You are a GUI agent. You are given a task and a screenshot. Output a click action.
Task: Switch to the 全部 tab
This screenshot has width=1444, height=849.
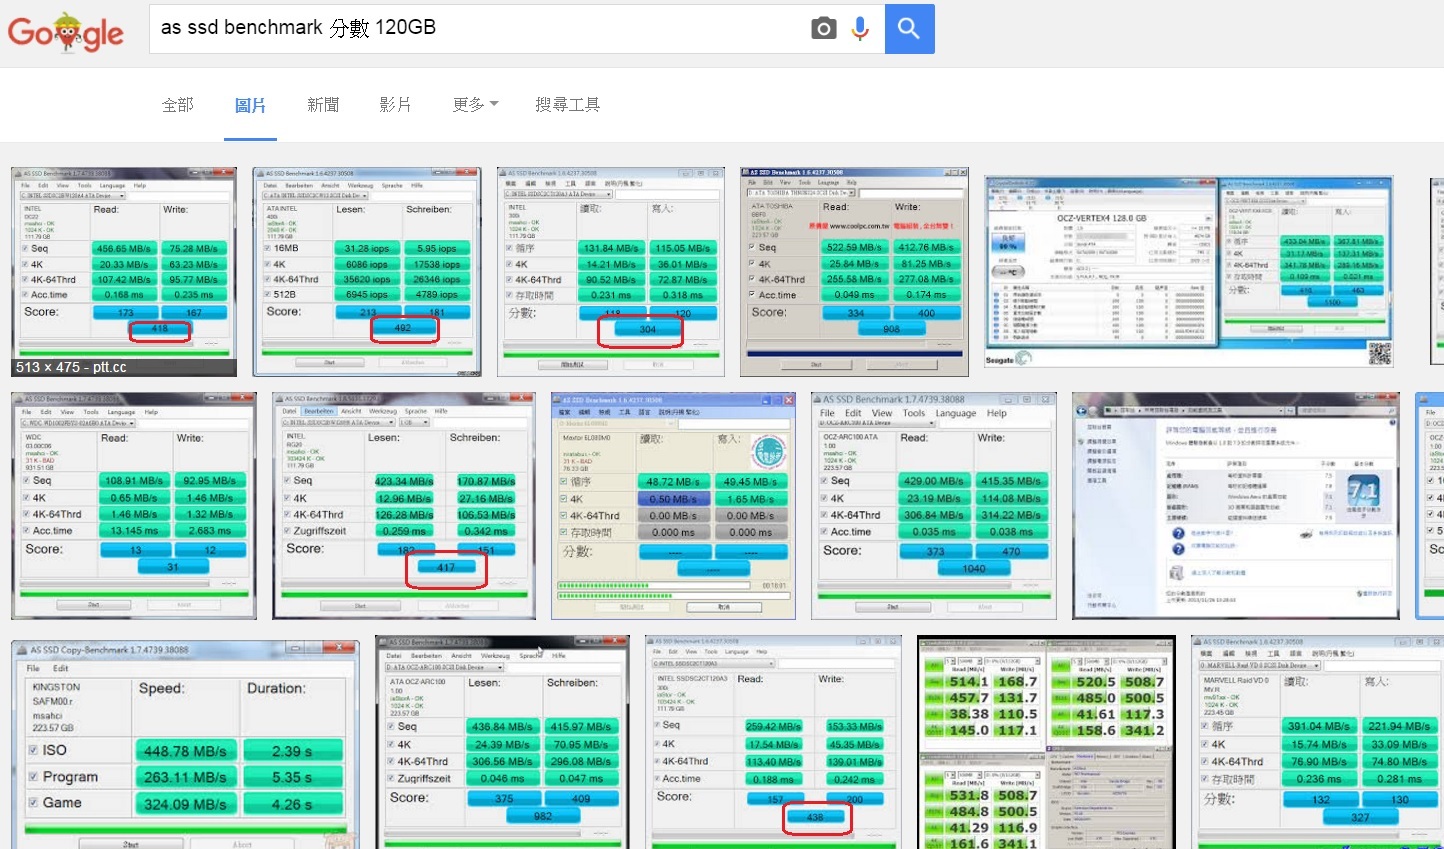tap(178, 105)
